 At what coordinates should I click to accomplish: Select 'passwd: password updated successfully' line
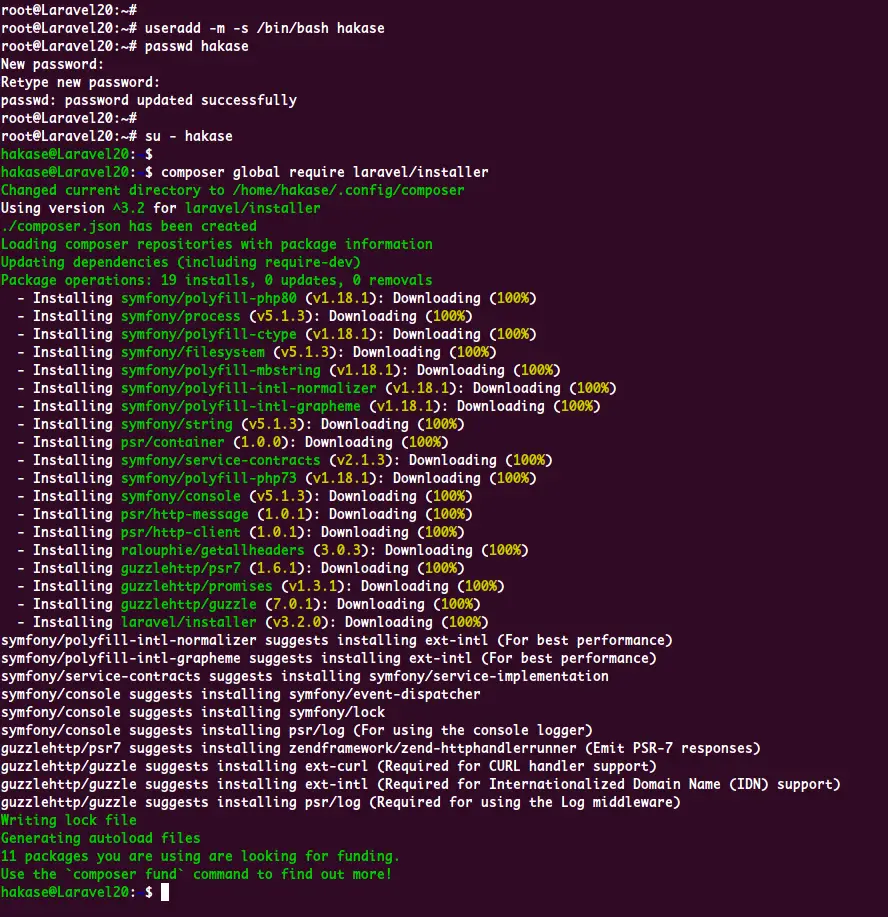point(149,101)
